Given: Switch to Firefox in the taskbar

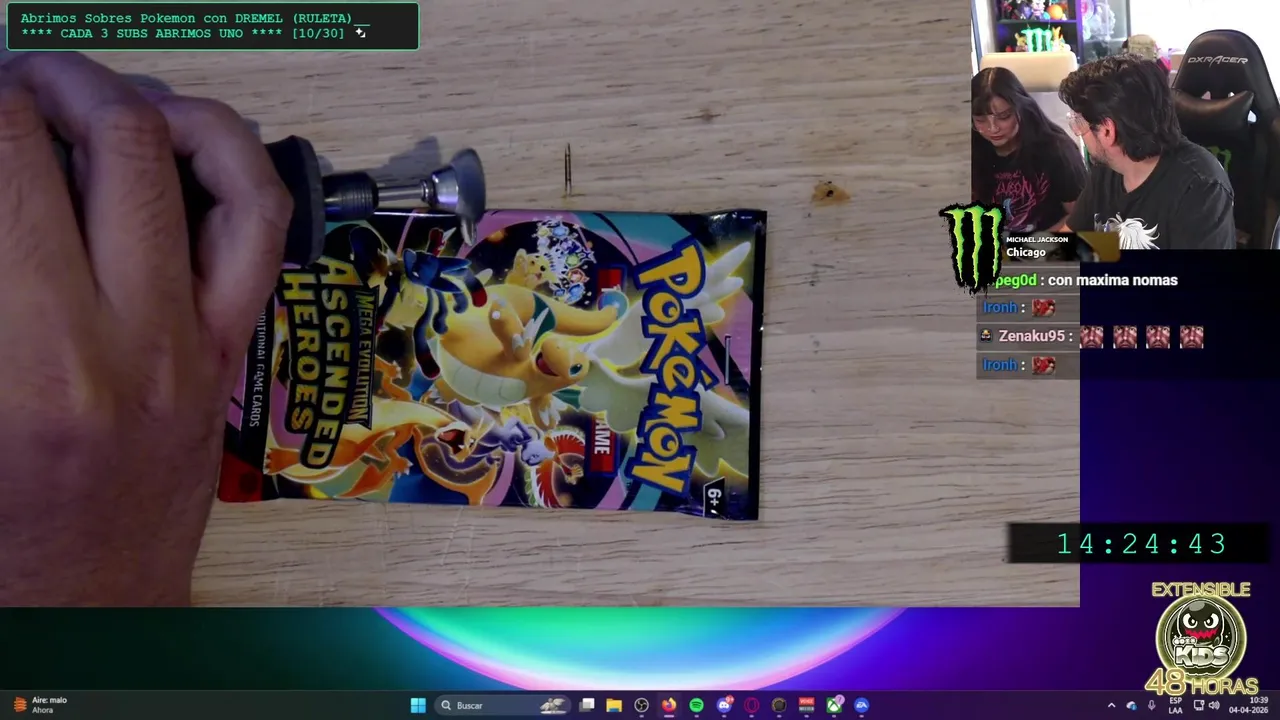Looking at the screenshot, I should (x=669, y=705).
